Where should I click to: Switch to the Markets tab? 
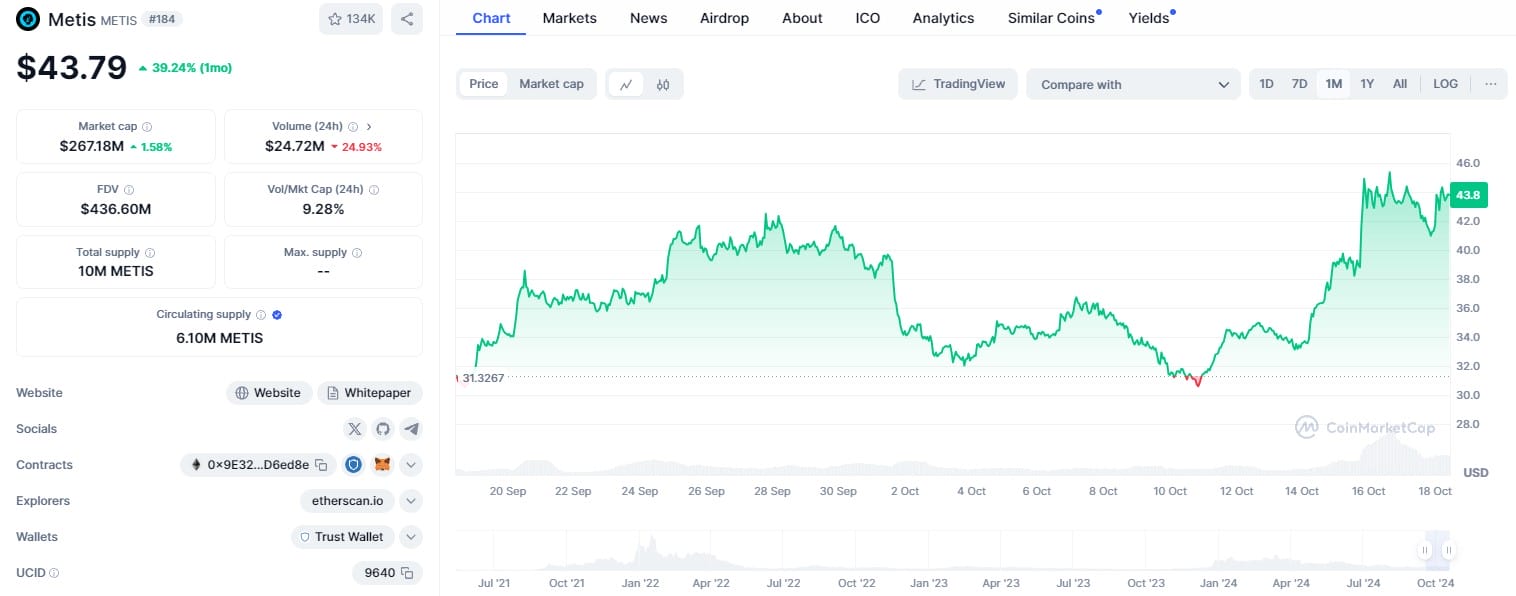coord(569,18)
